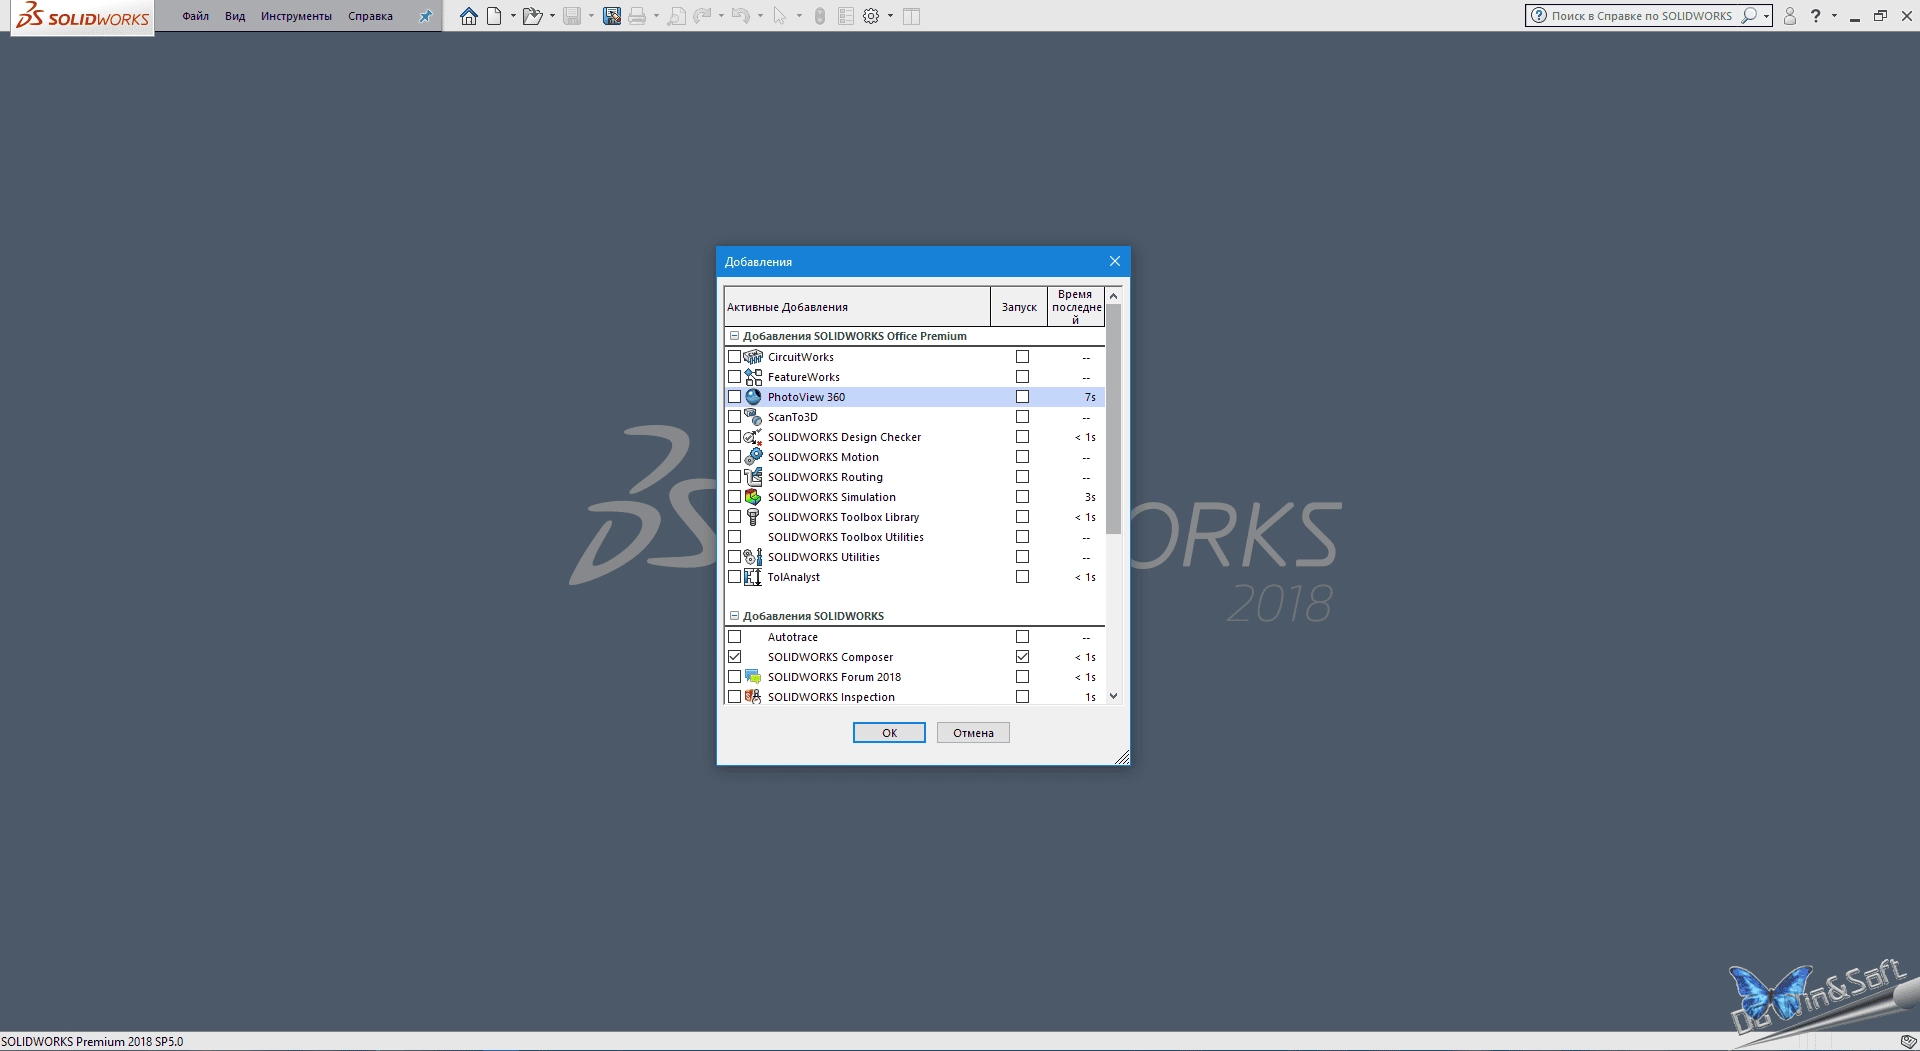Open the help search dropdown arrow

pos(1767,16)
